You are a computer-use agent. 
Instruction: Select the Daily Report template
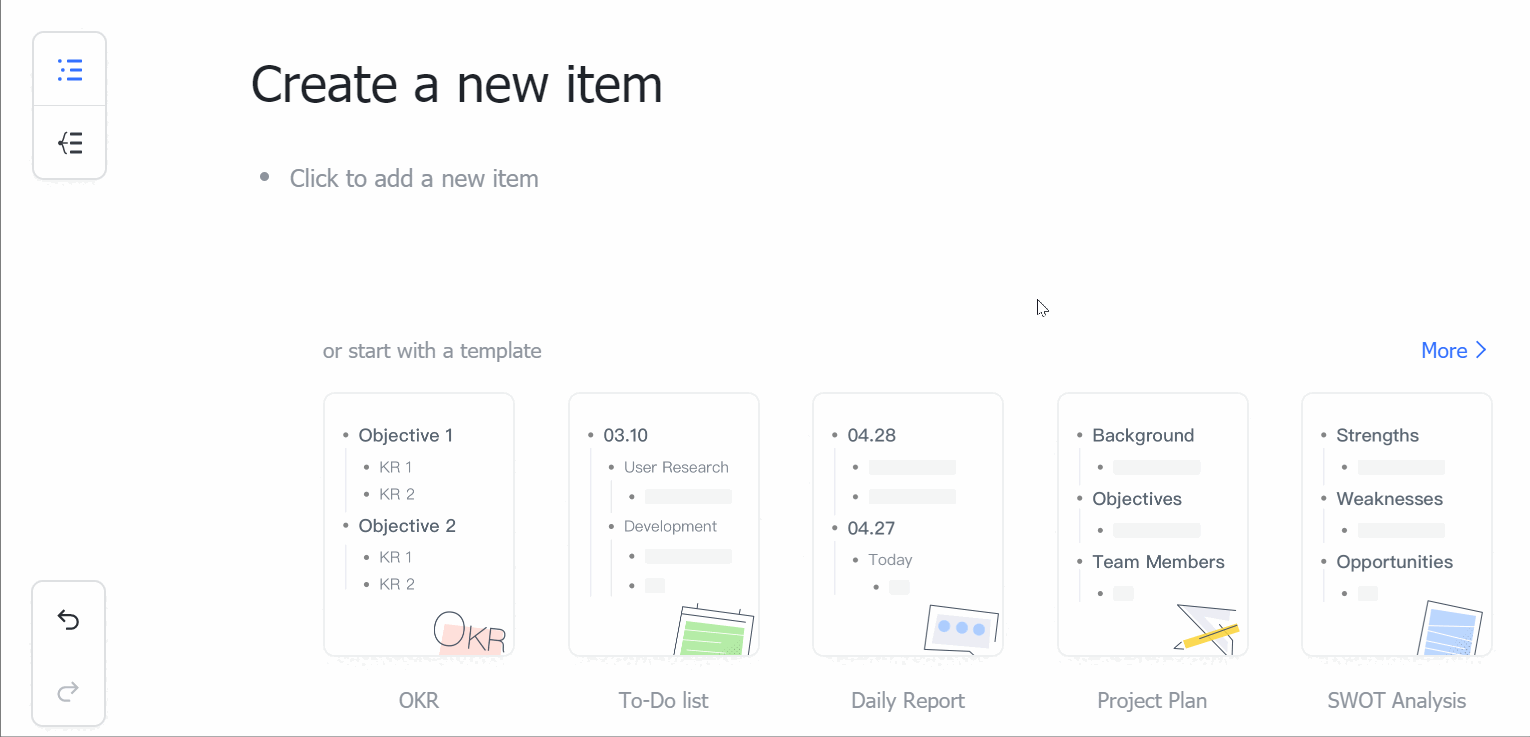coord(907,525)
